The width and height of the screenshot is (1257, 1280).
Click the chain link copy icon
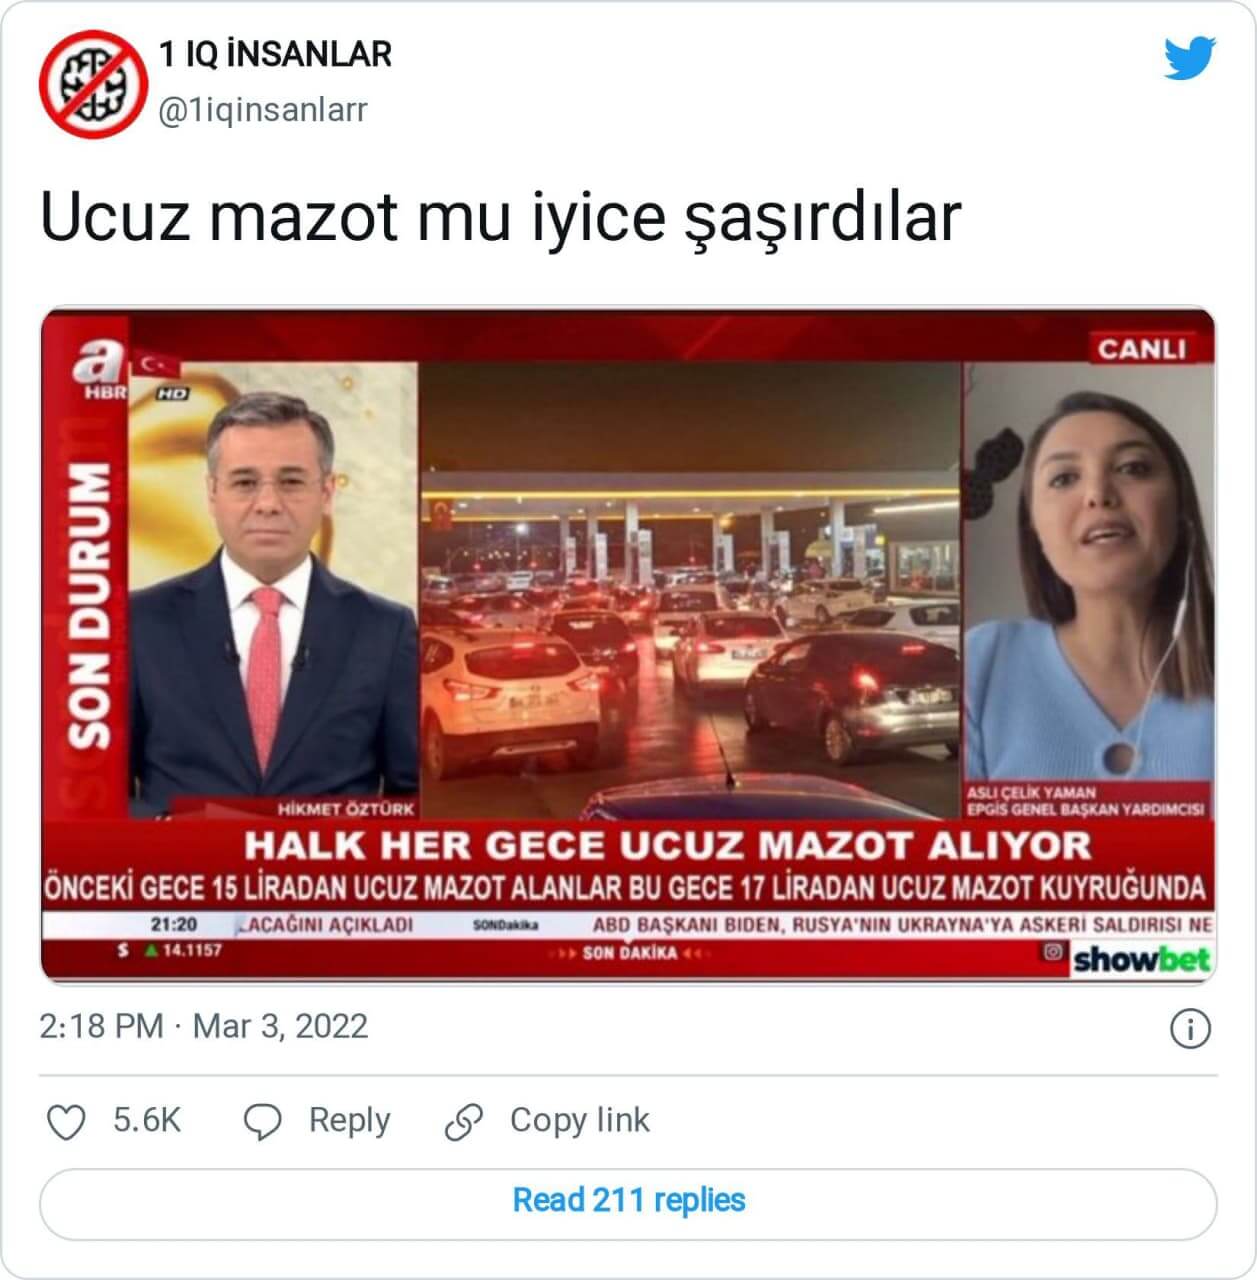pos(464,1122)
